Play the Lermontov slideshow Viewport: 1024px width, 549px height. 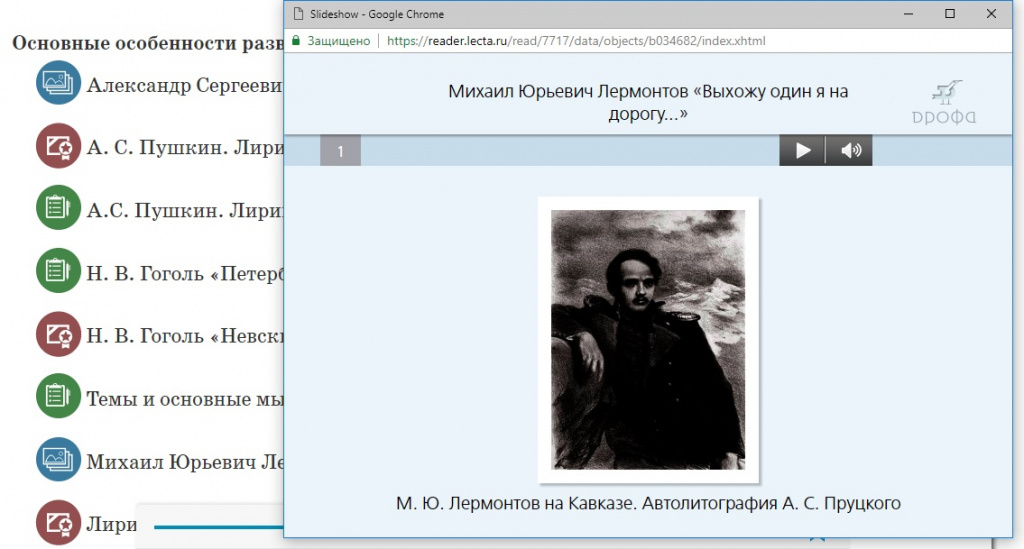(802, 151)
